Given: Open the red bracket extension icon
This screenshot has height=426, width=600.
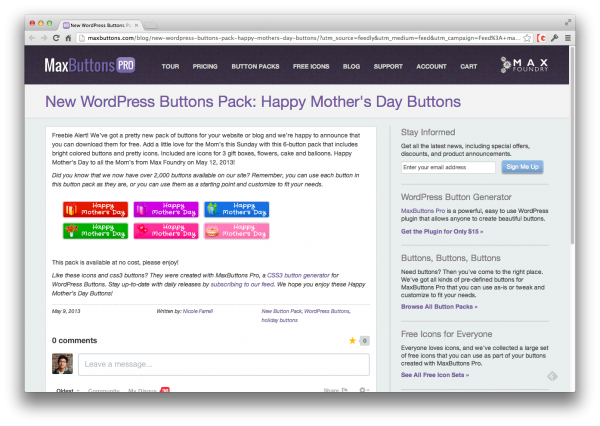Looking at the screenshot, I should click(541, 38).
